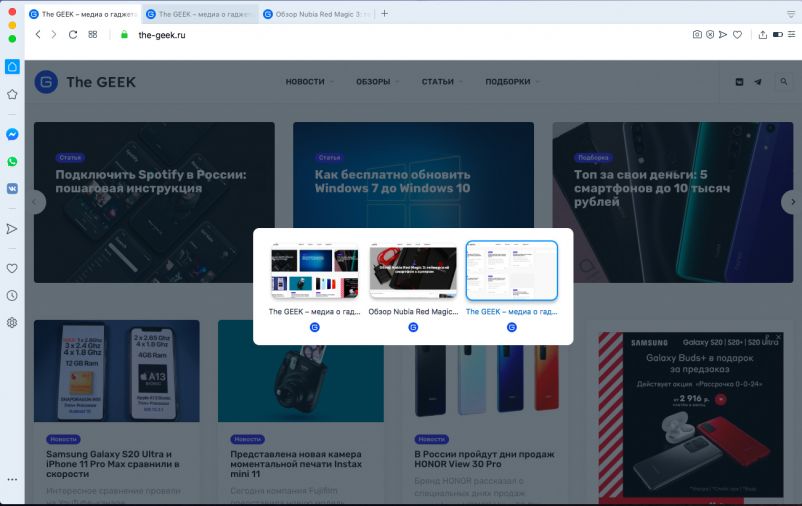Open the Instax camera article image
The height and width of the screenshot is (506, 802).
point(301,384)
